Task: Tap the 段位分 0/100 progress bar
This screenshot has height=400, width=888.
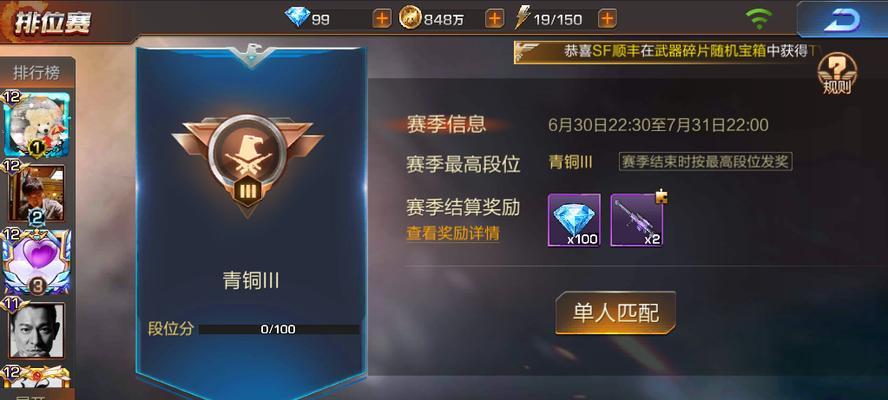Action: pyautogui.click(x=278, y=329)
